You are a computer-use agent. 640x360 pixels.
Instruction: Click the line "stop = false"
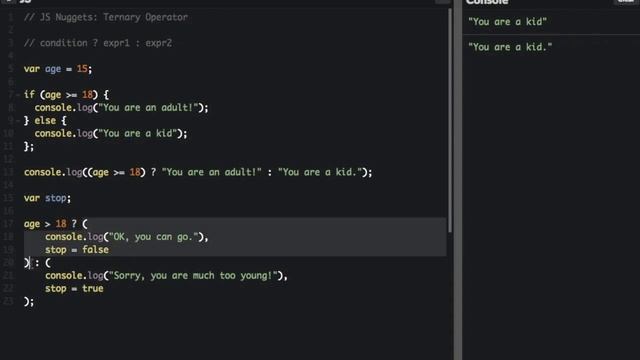pos(77,250)
